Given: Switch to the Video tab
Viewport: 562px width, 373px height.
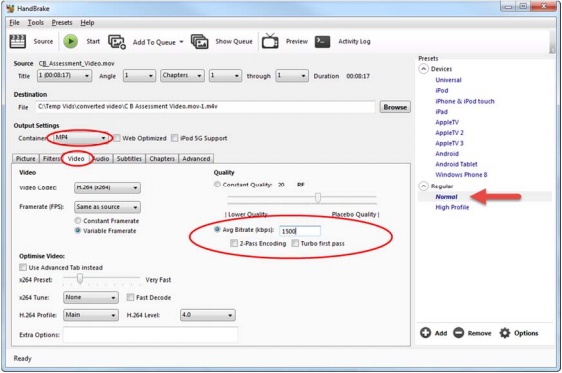Looking at the screenshot, I should point(76,158).
